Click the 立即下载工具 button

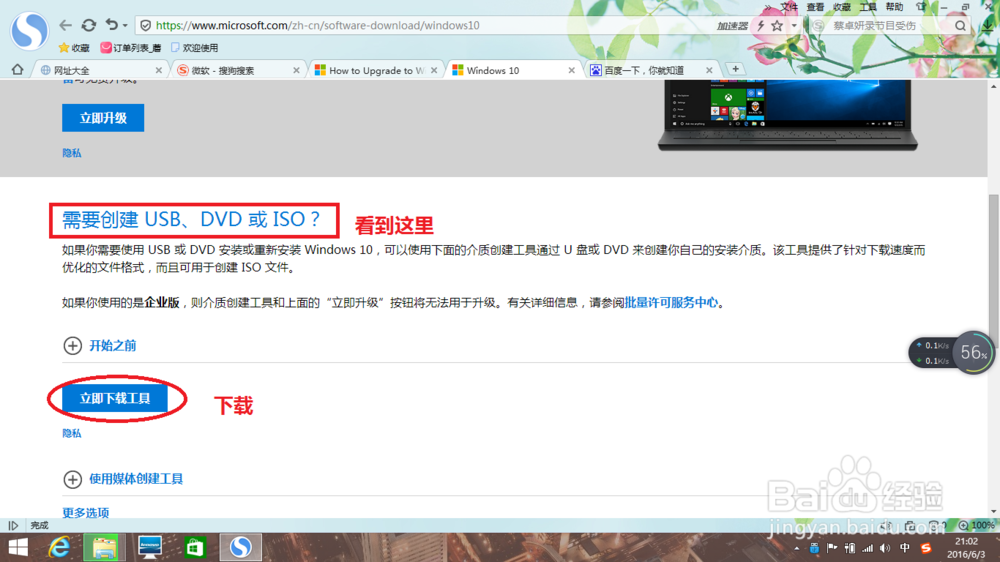tap(115, 399)
